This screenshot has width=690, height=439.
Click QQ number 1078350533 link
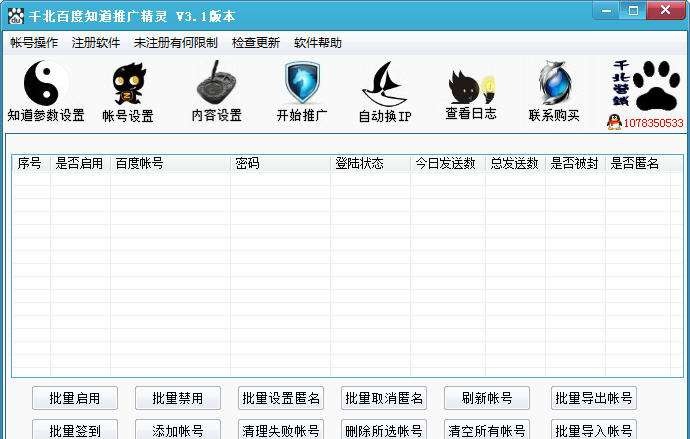(x=653, y=123)
